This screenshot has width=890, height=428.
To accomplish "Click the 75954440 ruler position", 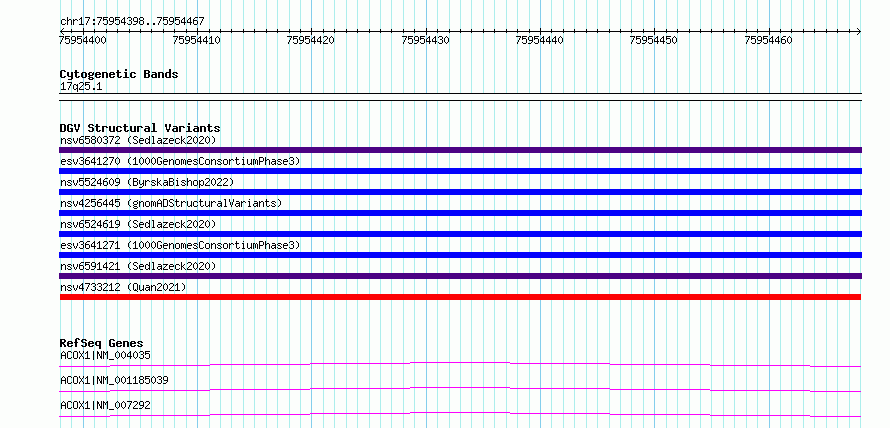I will [x=540, y=40].
